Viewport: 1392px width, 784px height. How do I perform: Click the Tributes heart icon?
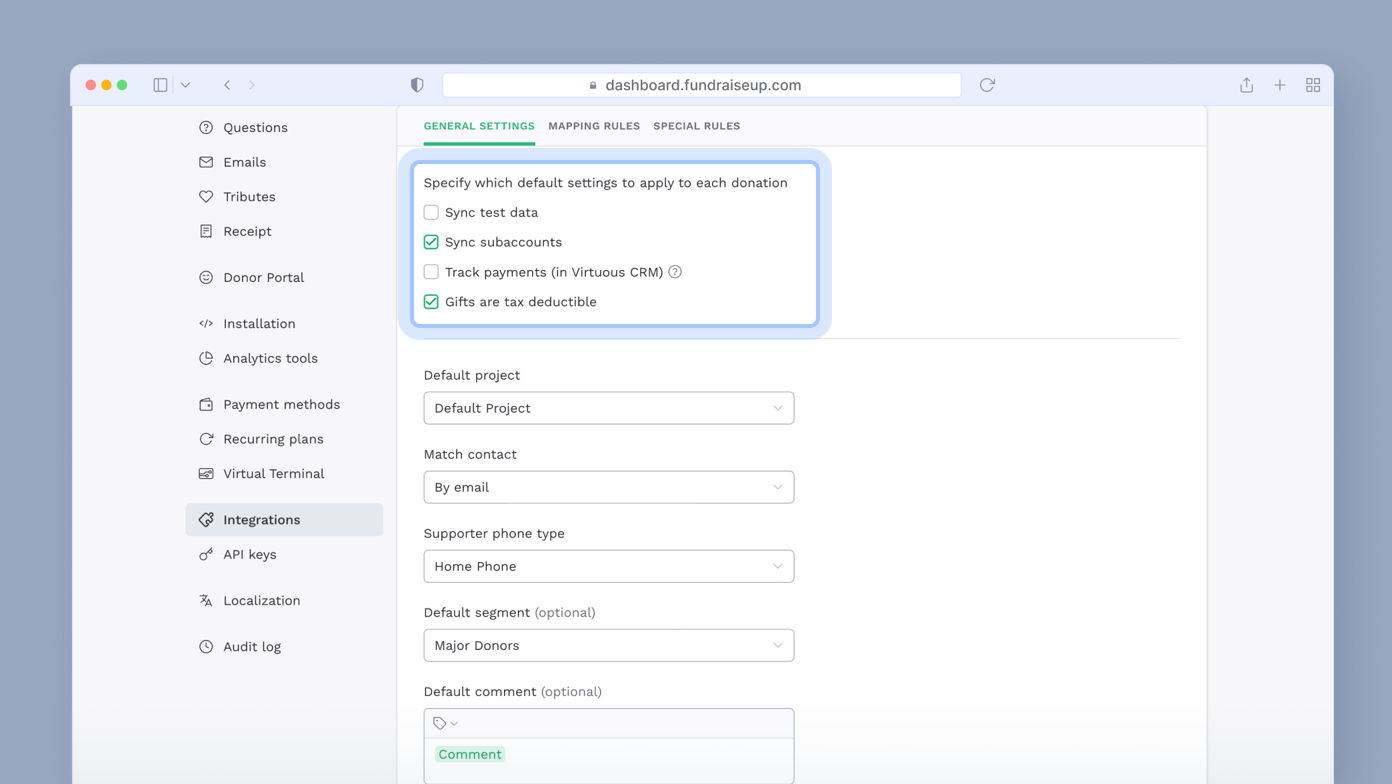pos(205,196)
